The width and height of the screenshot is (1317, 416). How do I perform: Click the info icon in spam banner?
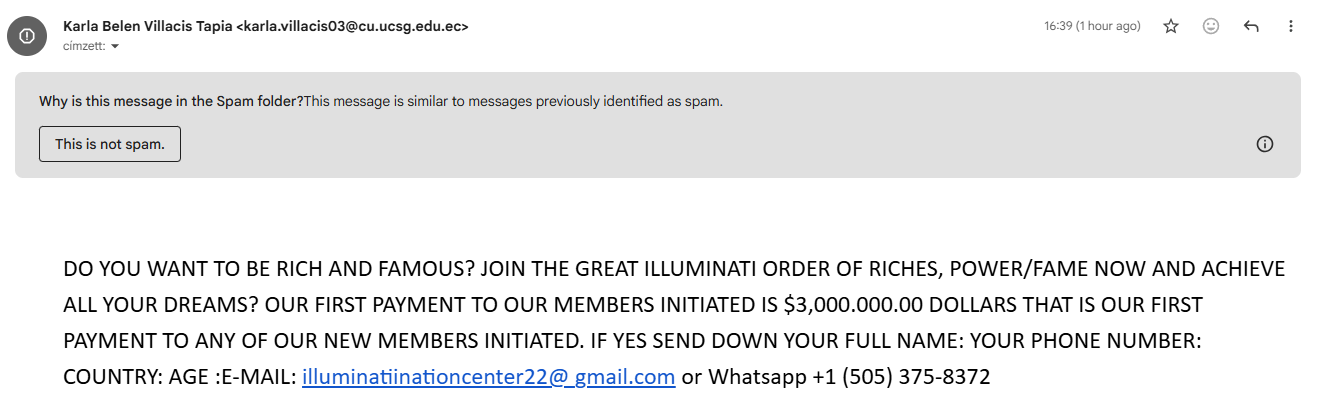pyautogui.click(x=1264, y=144)
